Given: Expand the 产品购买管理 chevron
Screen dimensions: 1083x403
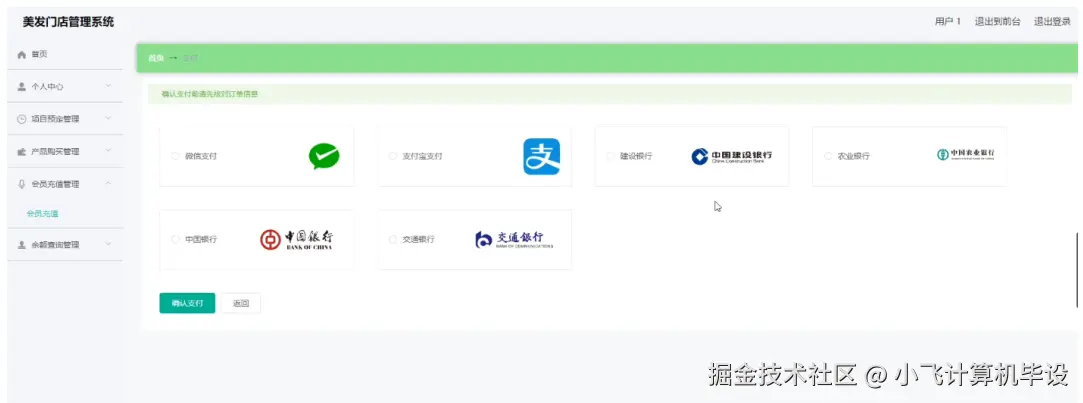Looking at the screenshot, I should click(108, 151).
